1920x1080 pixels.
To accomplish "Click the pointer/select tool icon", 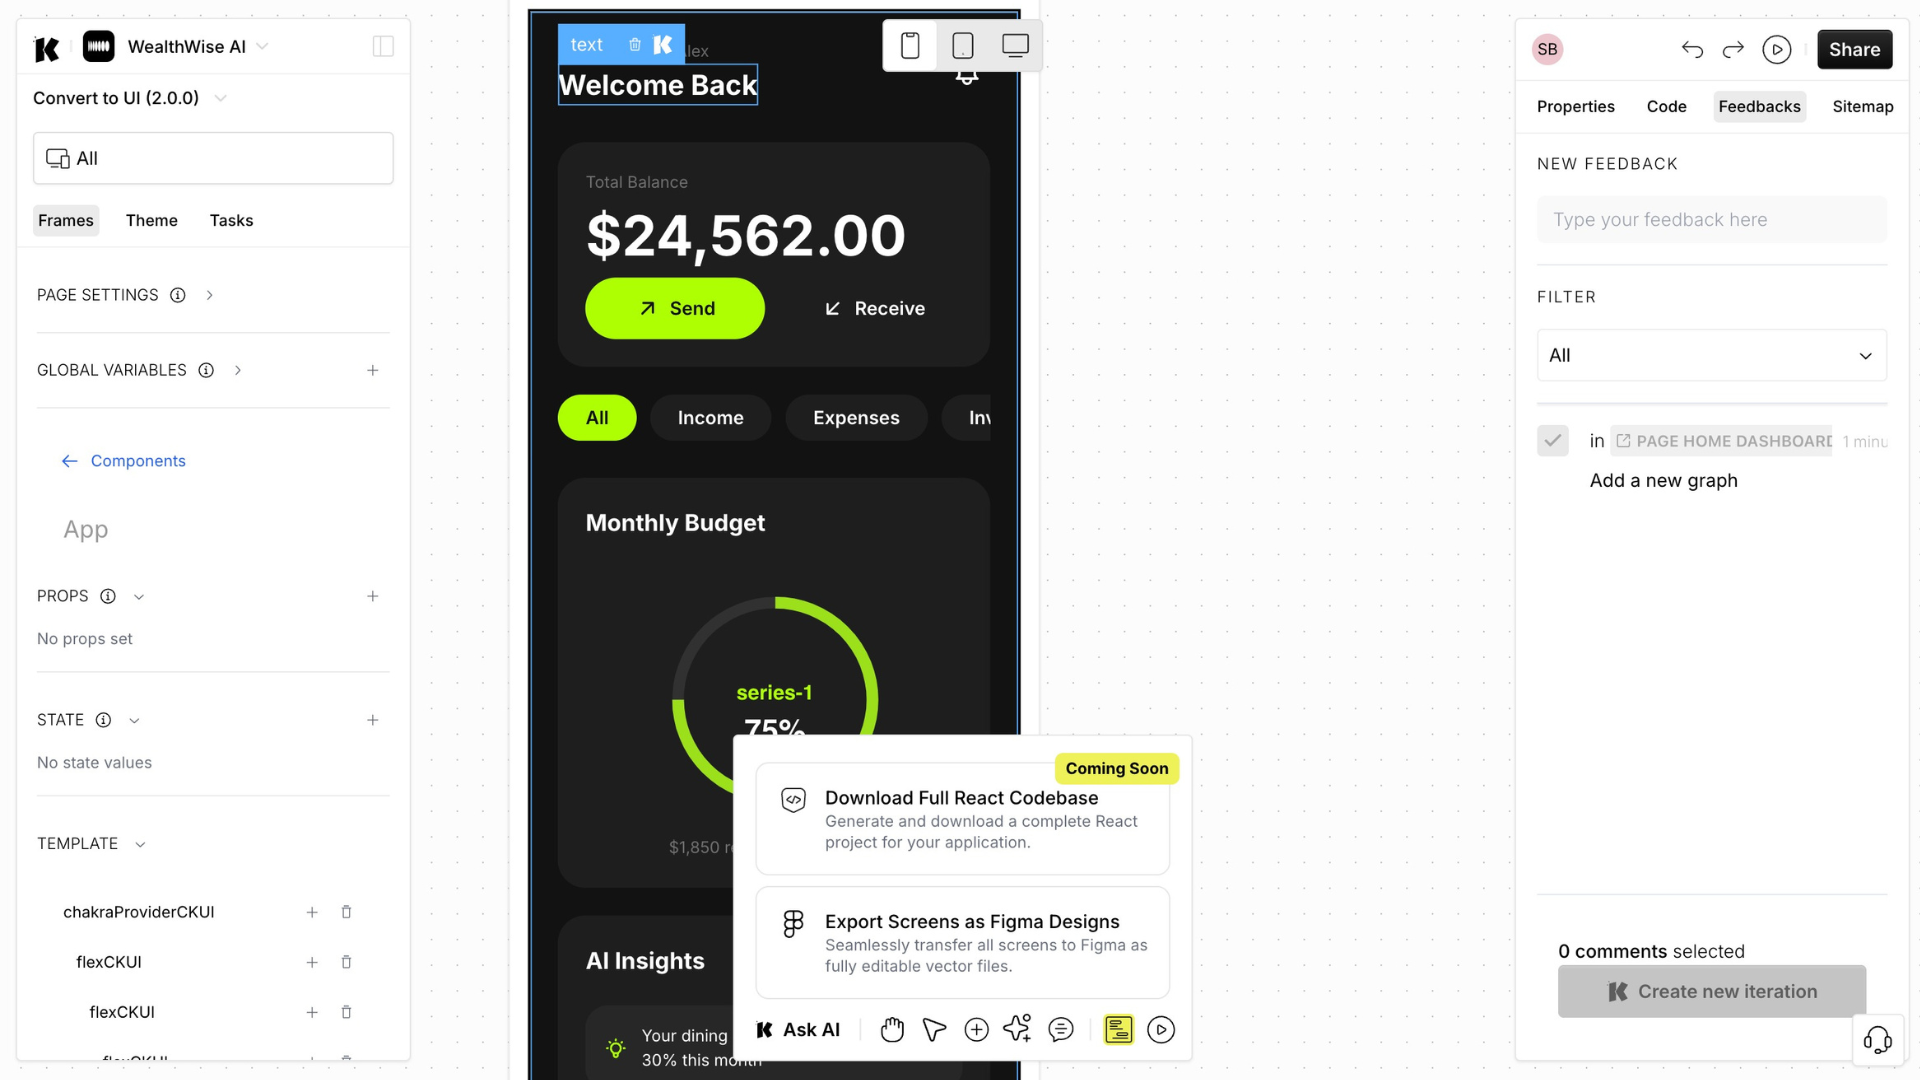I will [x=935, y=1029].
